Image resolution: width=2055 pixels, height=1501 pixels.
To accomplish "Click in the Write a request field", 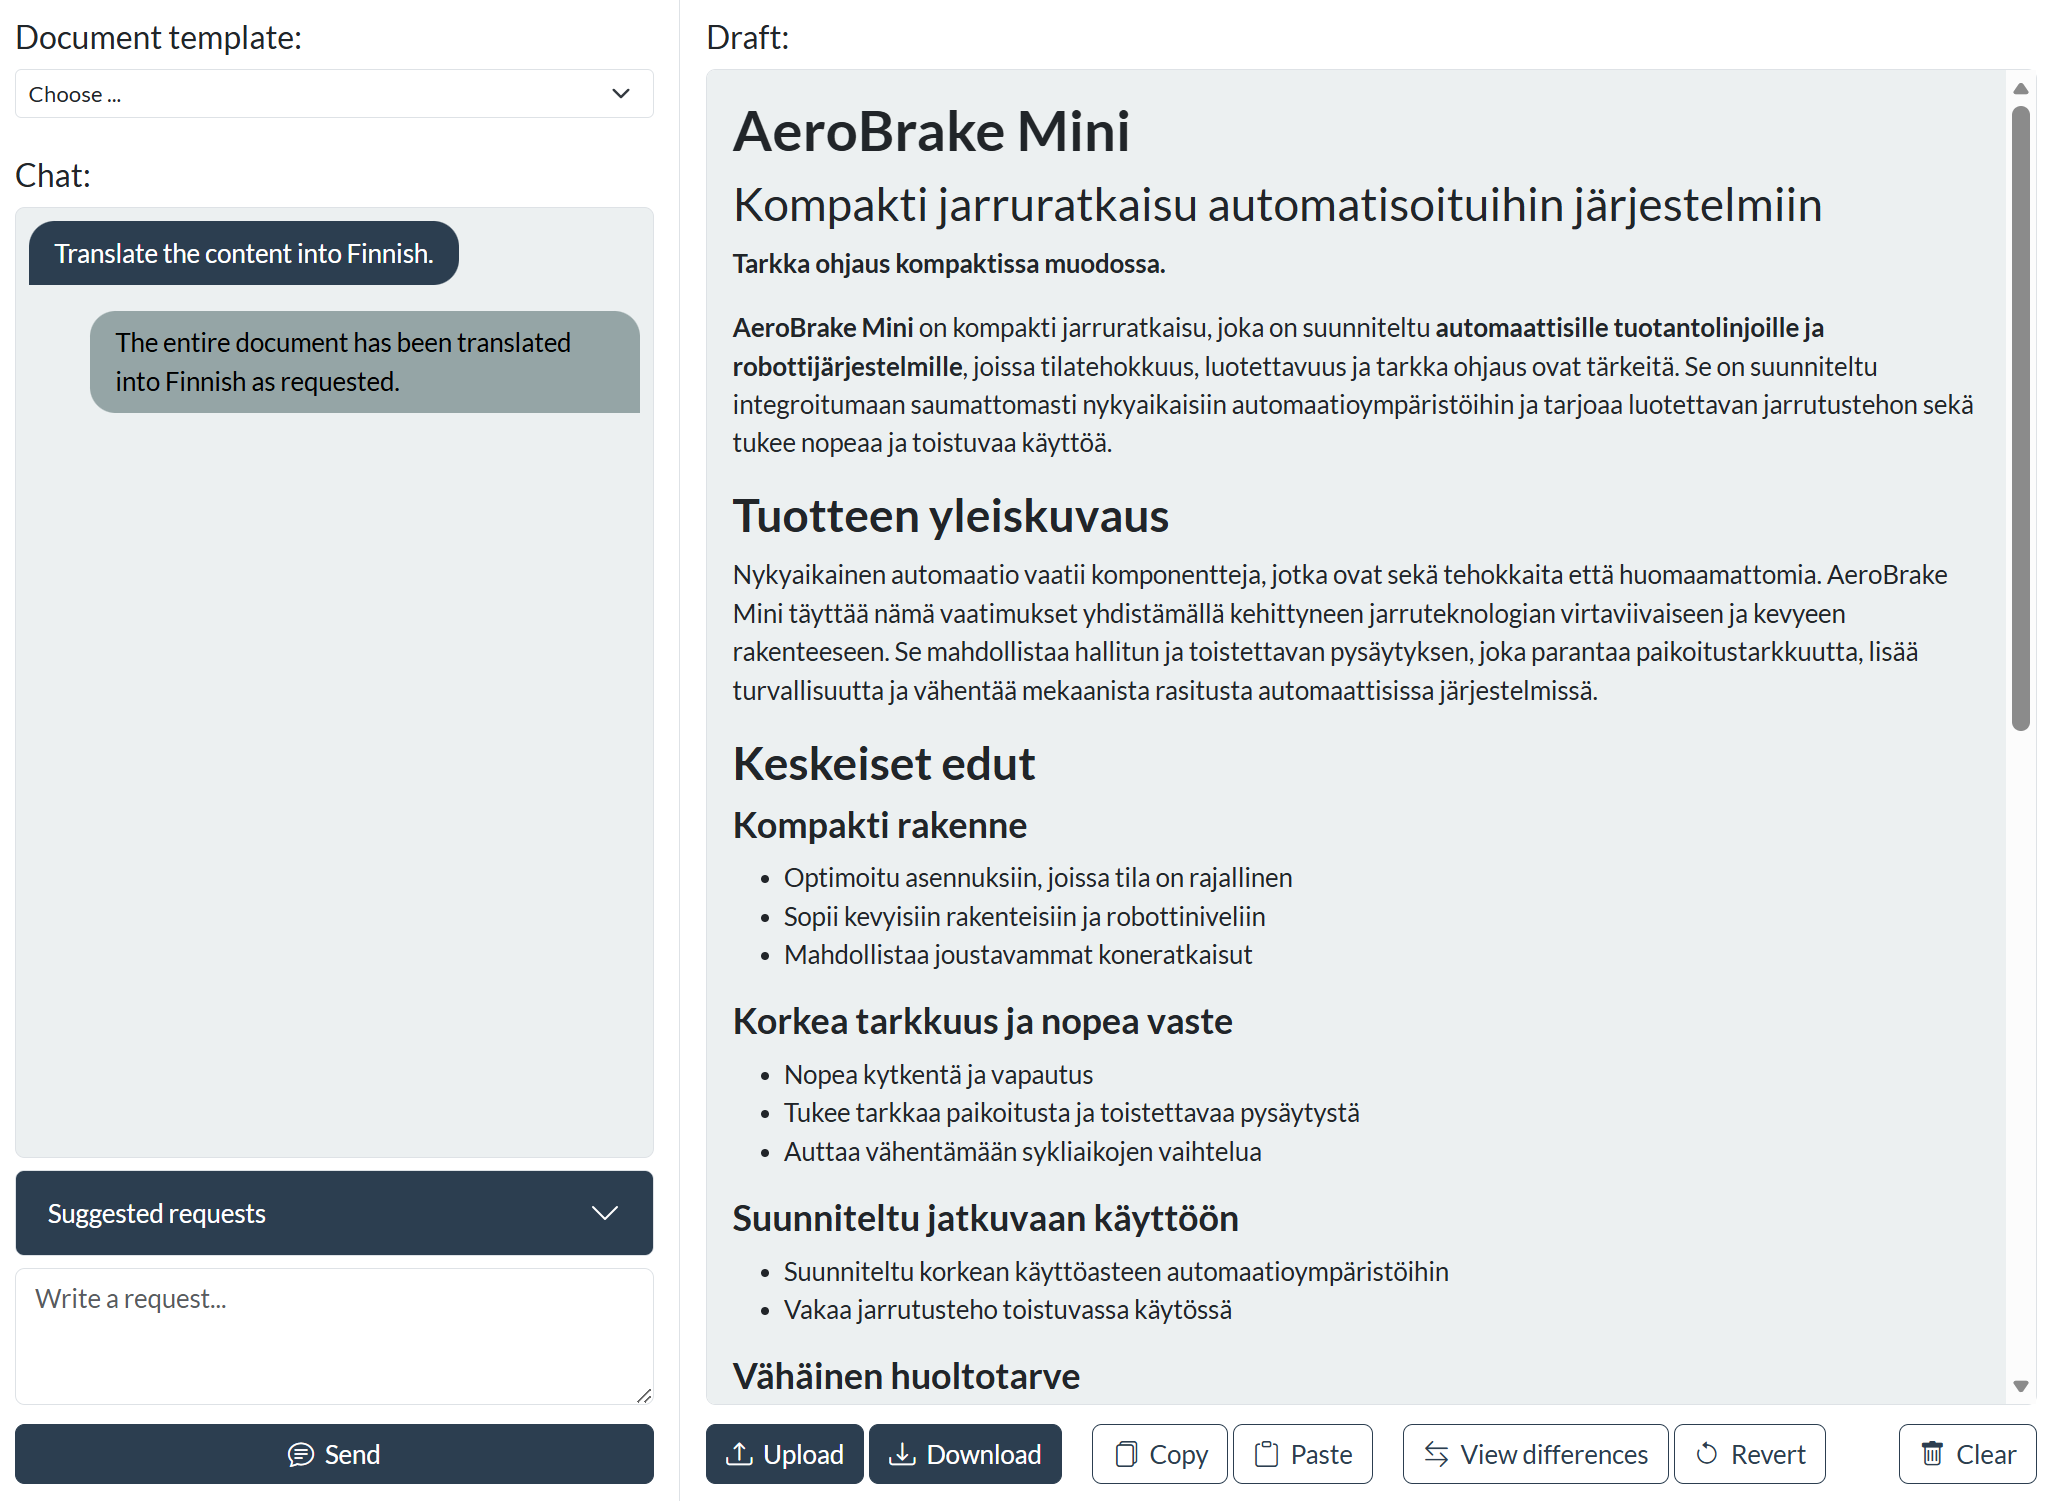I will [x=334, y=1335].
